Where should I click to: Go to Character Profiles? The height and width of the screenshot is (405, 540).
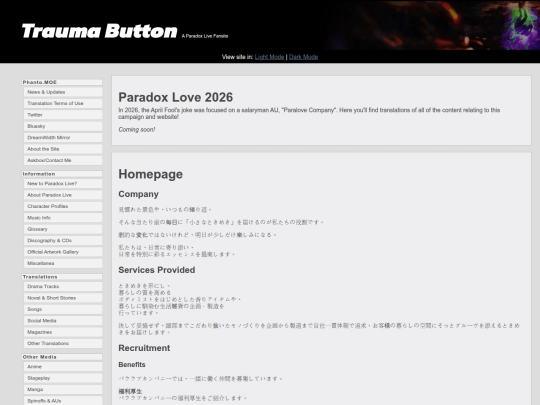(x=63, y=206)
